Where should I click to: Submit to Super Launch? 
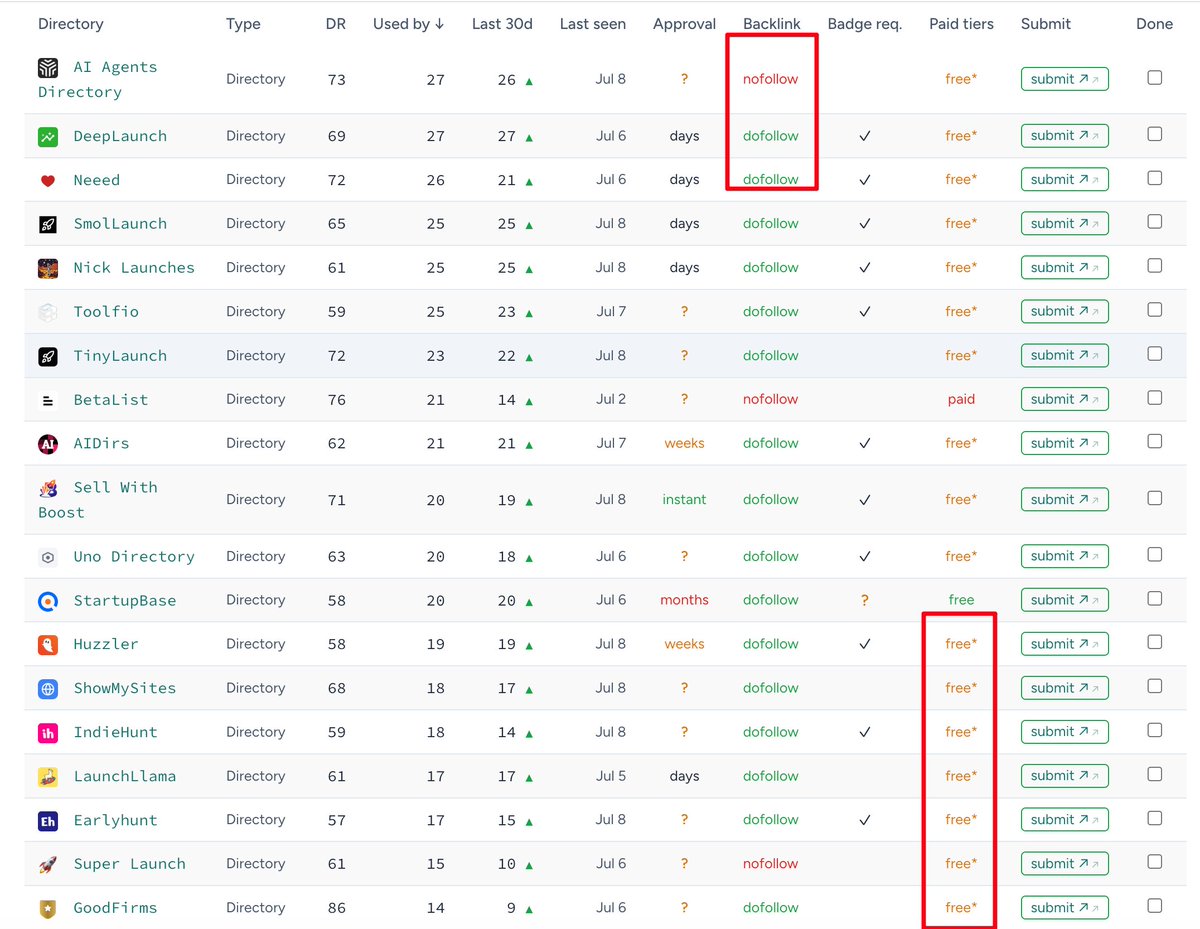coord(1064,864)
